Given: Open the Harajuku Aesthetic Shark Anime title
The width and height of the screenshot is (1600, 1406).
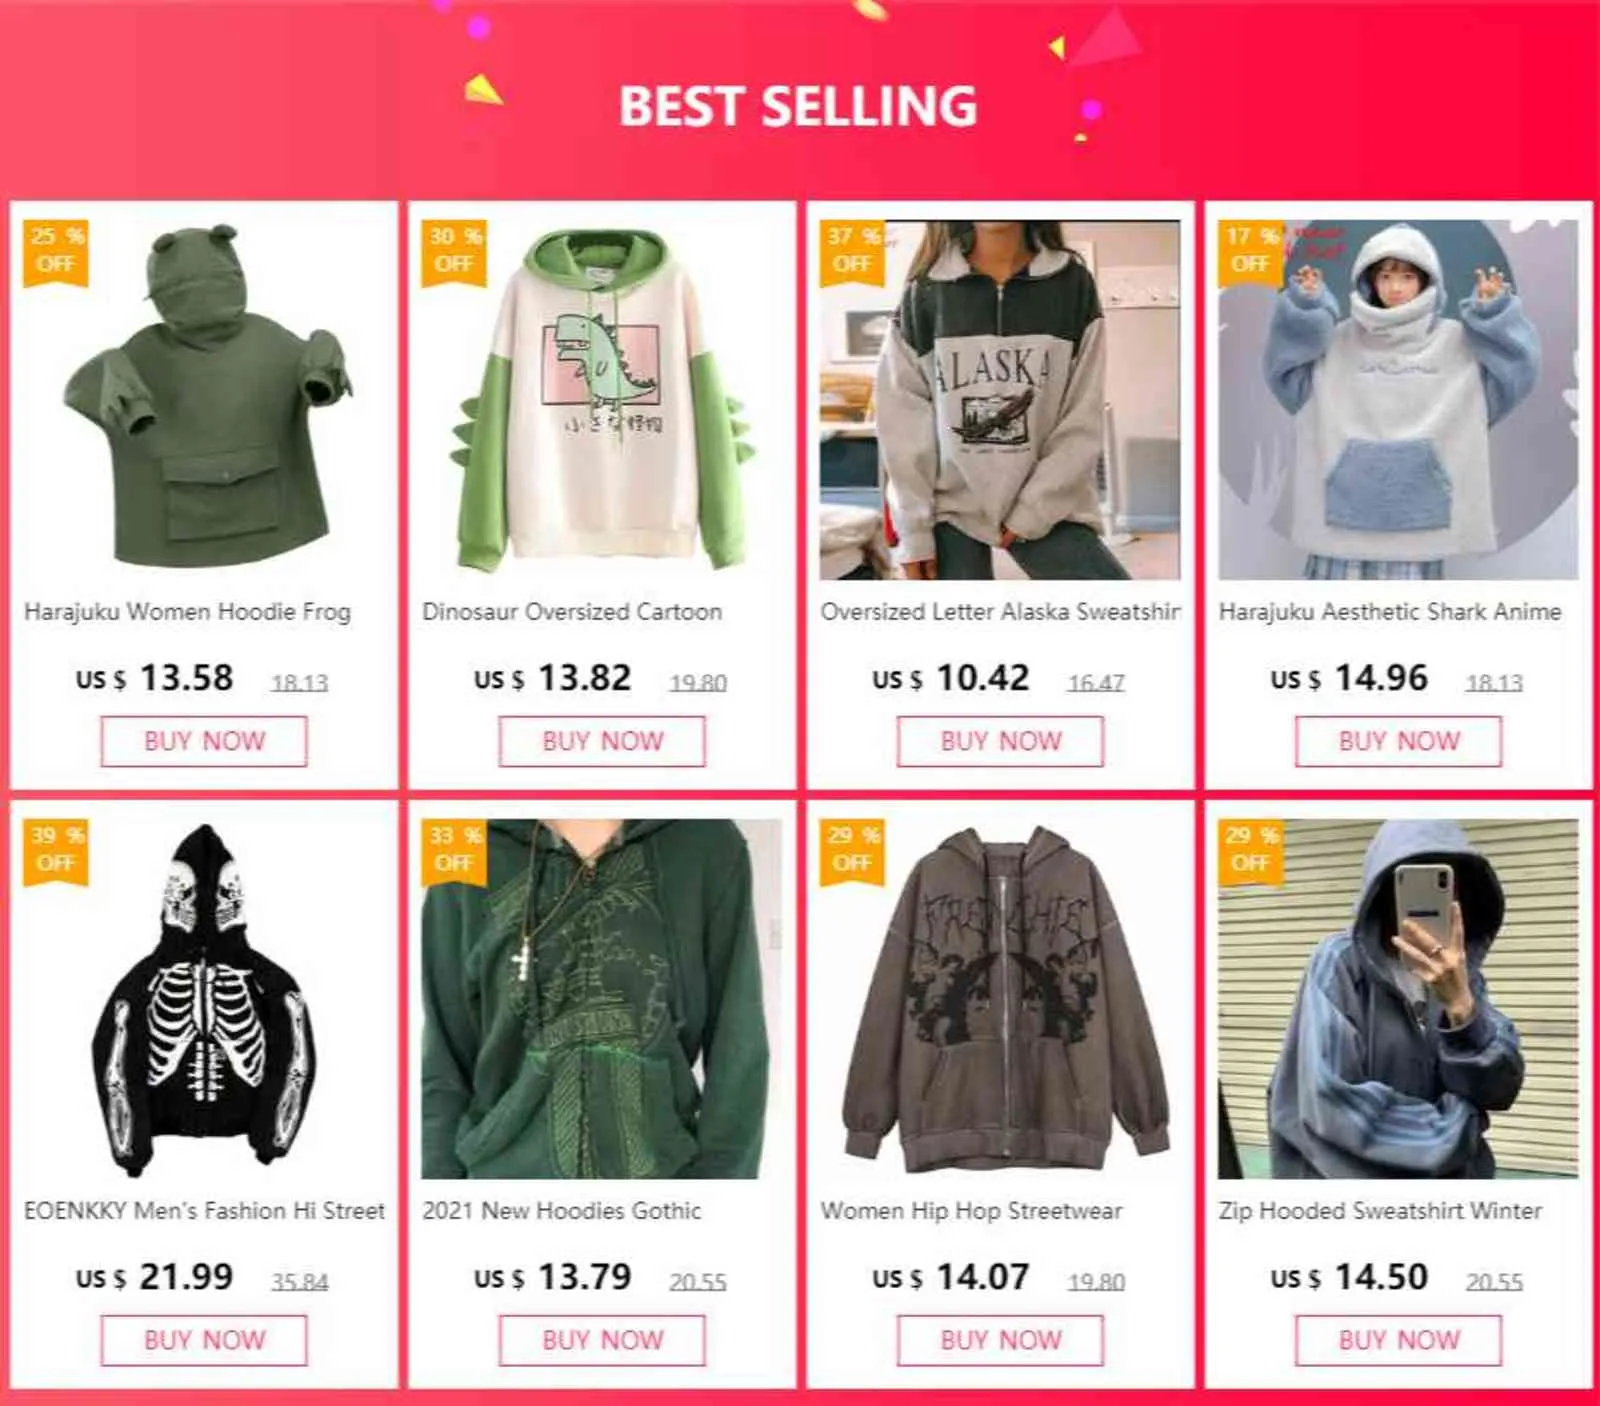Looking at the screenshot, I should point(1390,611).
